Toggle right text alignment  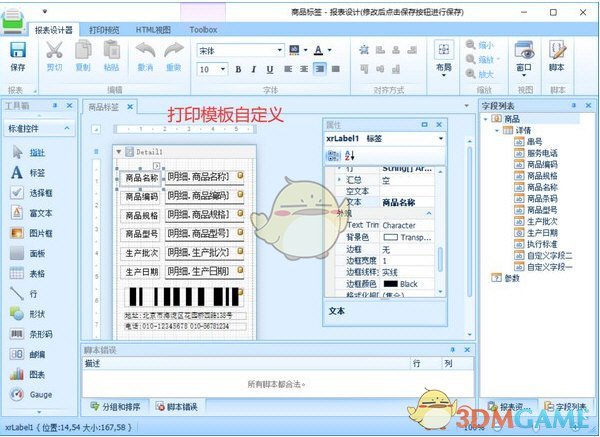click(319, 69)
